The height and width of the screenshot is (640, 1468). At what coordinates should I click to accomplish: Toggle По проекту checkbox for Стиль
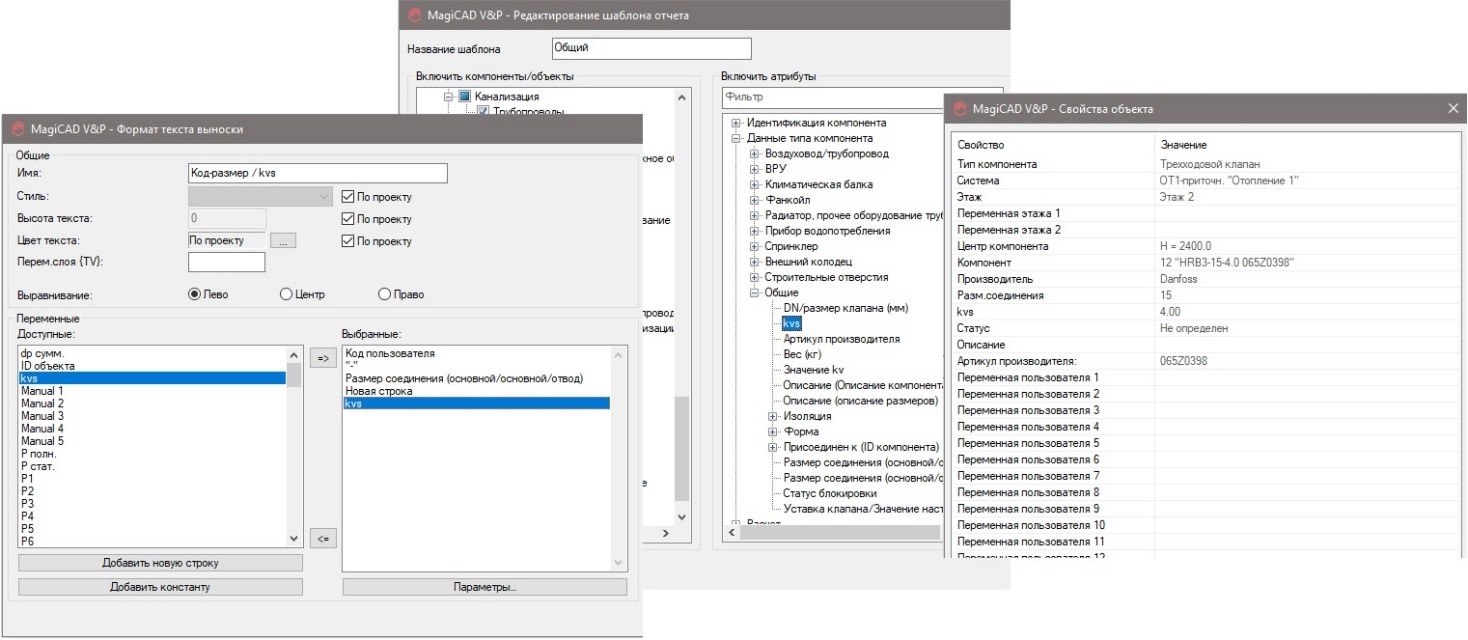click(348, 197)
